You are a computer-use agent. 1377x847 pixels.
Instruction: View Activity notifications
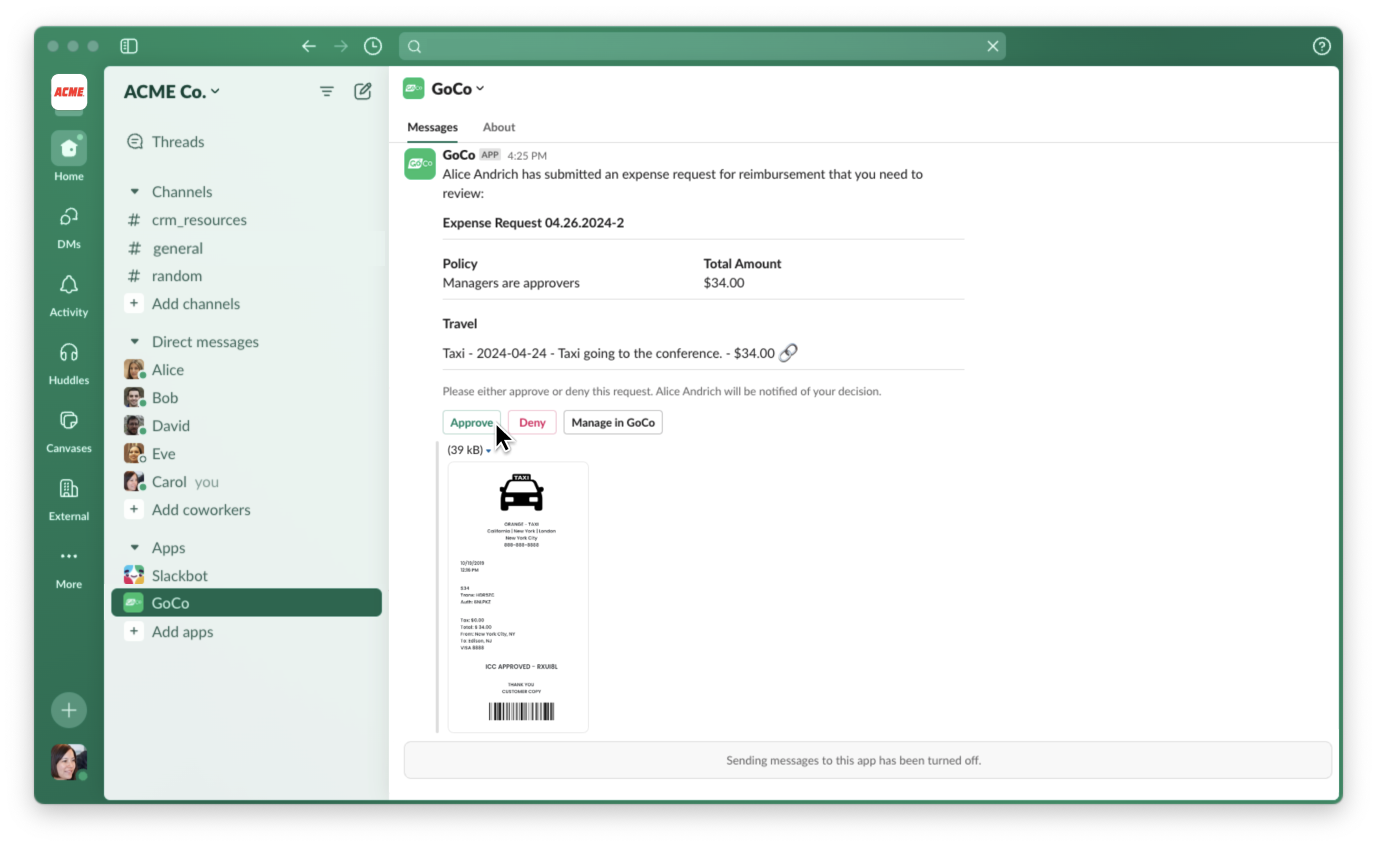coord(68,287)
